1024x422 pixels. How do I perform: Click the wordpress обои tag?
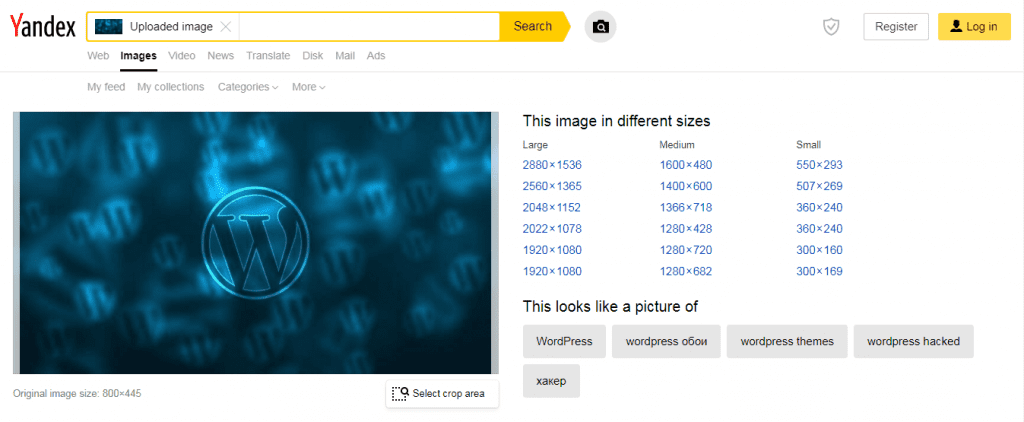pos(666,341)
